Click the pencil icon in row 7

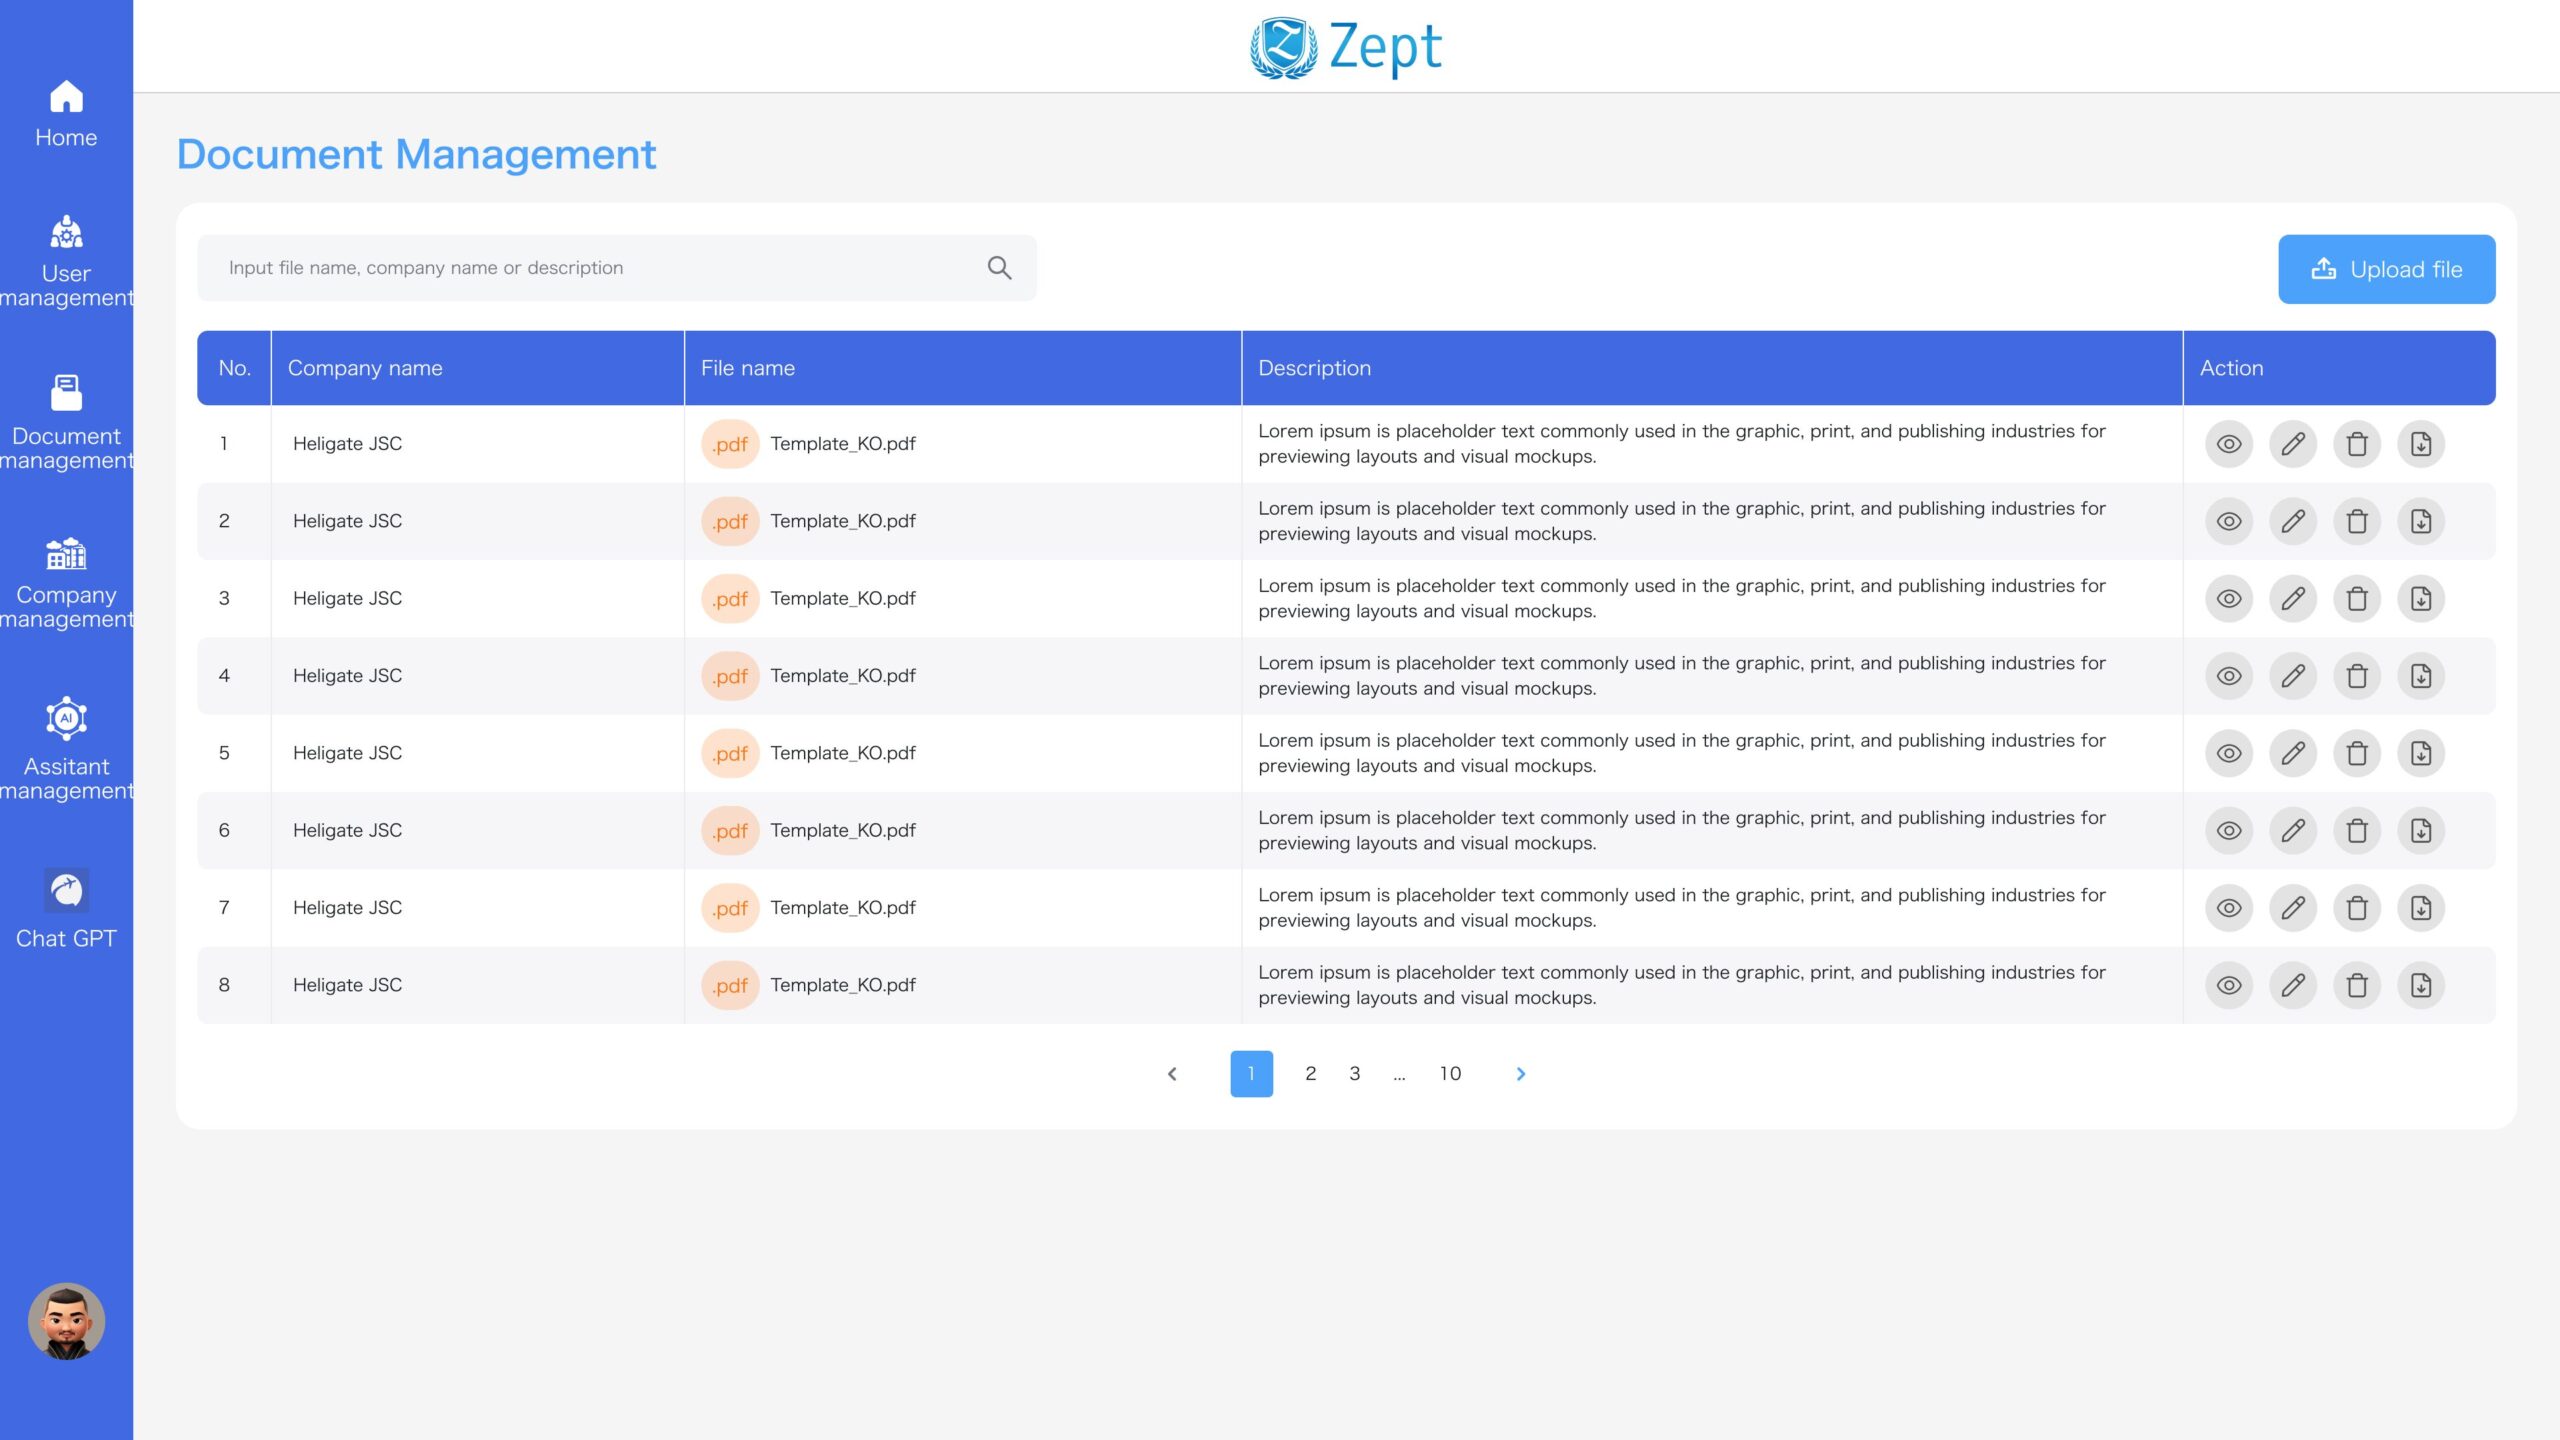tap(2293, 908)
